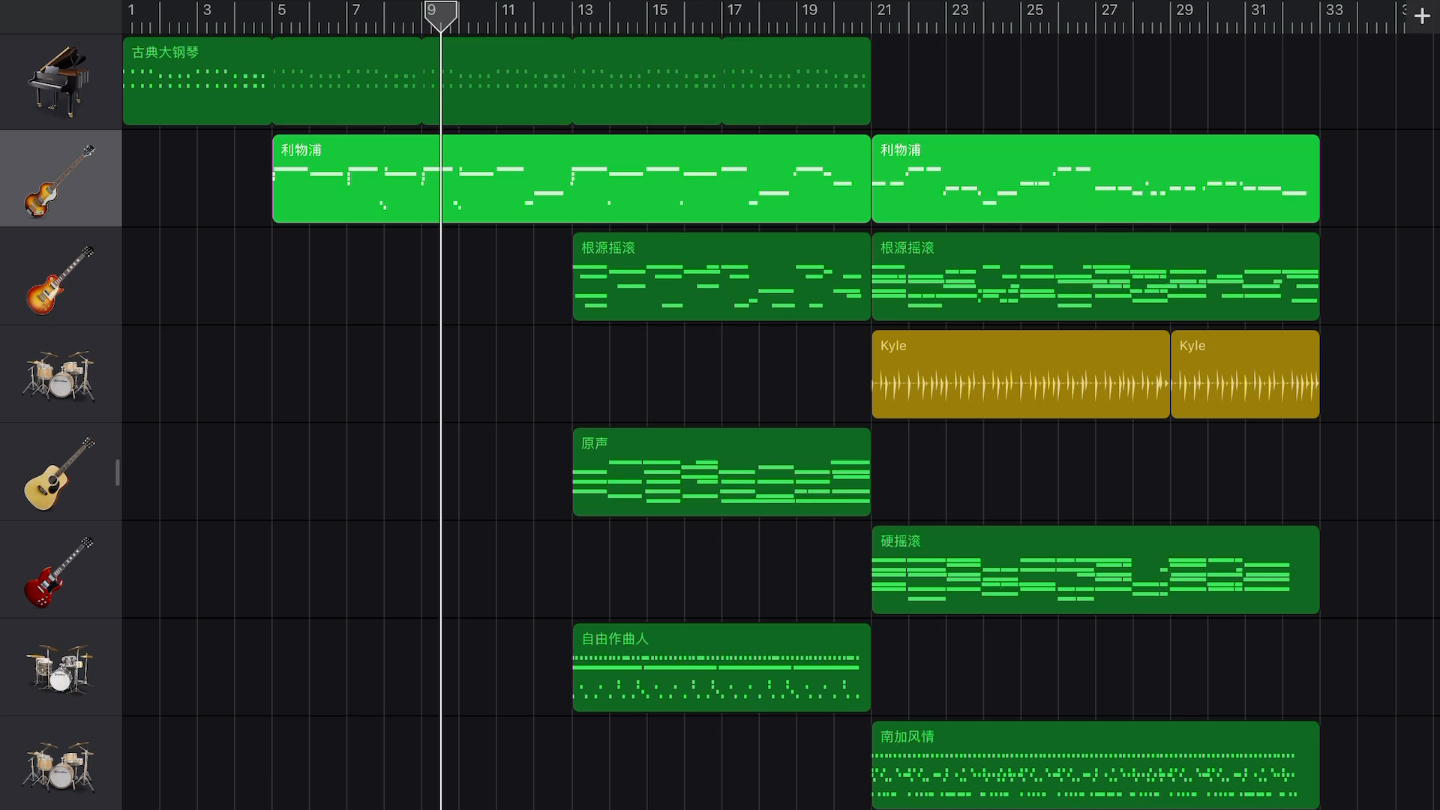The height and width of the screenshot is (810, 1440).
Task: Select drum kit icon of 南加风情 track
Action: [60, 766]
